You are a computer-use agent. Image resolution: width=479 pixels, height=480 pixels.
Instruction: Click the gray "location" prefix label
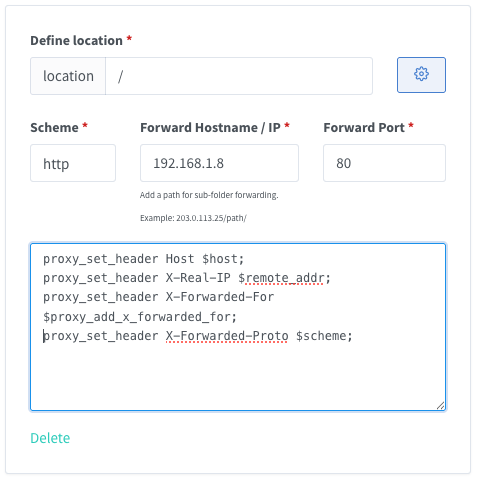click(68, 76)
